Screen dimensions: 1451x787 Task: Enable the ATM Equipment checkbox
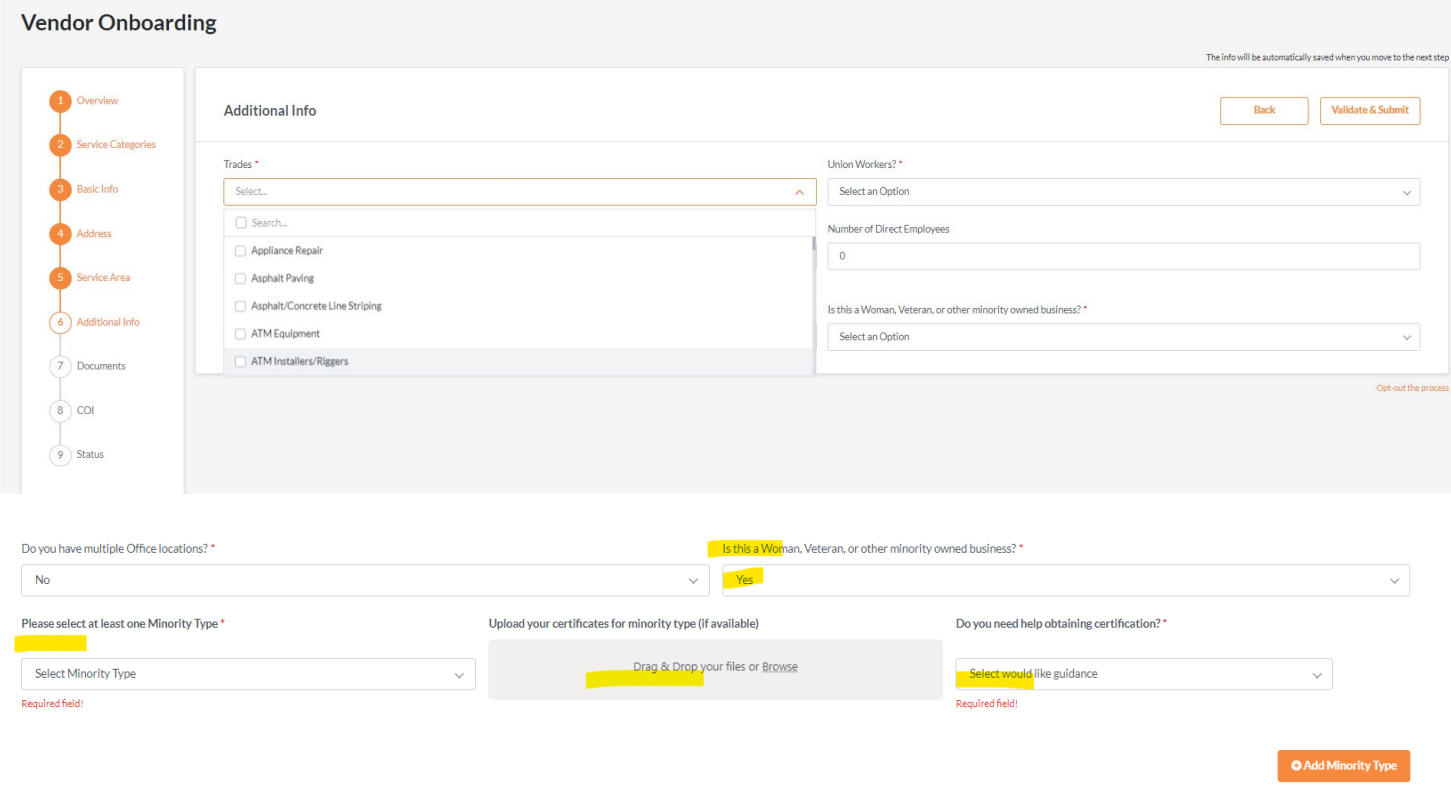[240, 334]
